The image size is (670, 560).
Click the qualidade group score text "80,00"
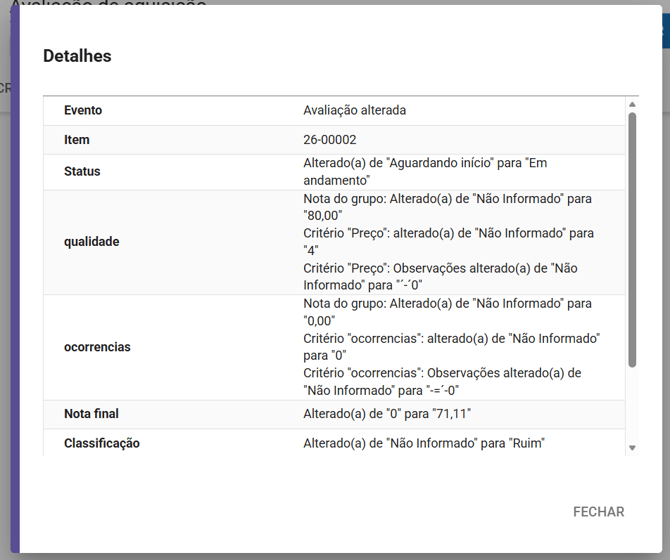pyautogui.click(x=323, y=215)
